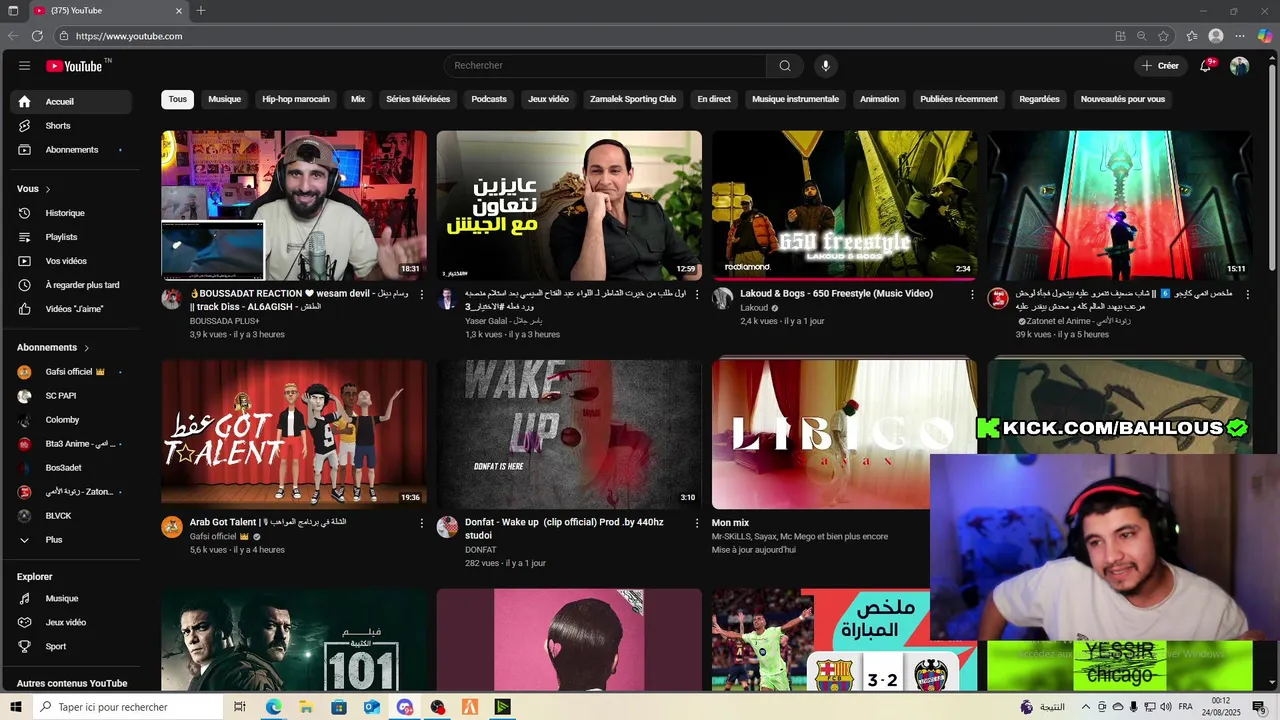Open menu for Donfat Wake up video

pyautogui.click(x=697, y=523)
